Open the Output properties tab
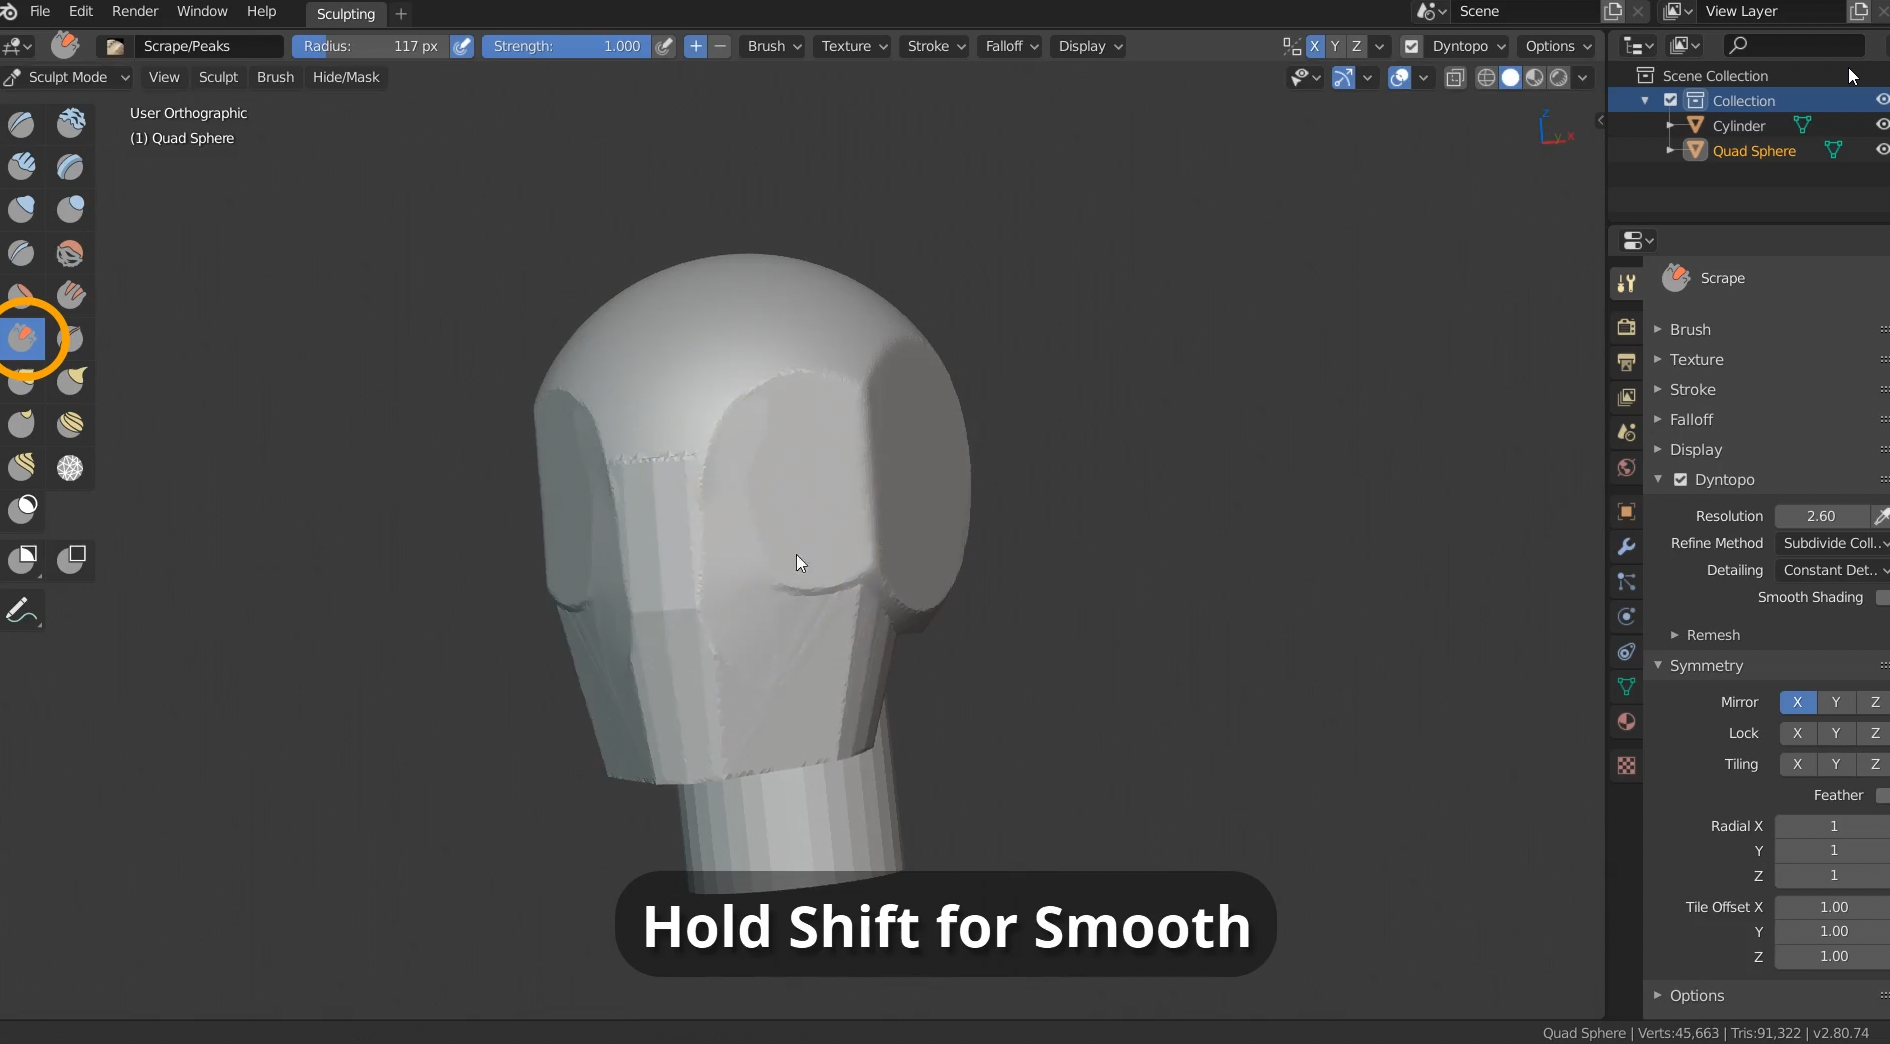 click(1626, 362)
